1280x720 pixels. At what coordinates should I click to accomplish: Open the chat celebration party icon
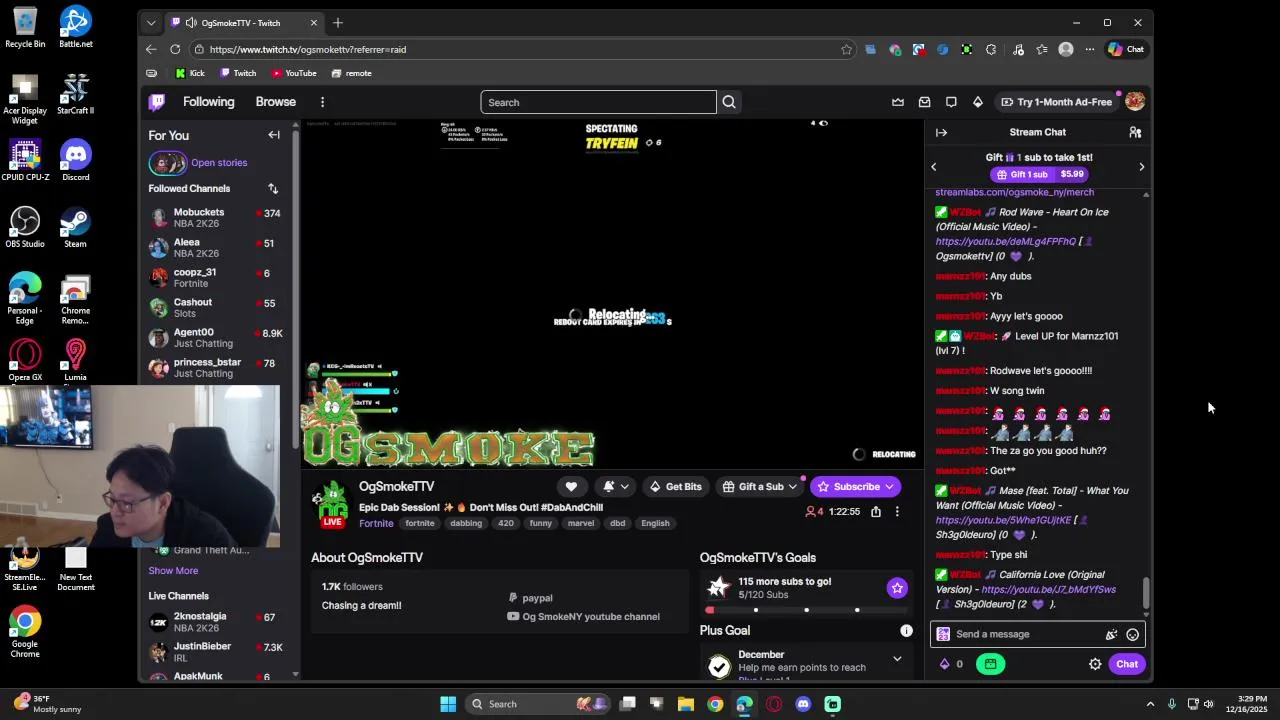point(1111,634)
